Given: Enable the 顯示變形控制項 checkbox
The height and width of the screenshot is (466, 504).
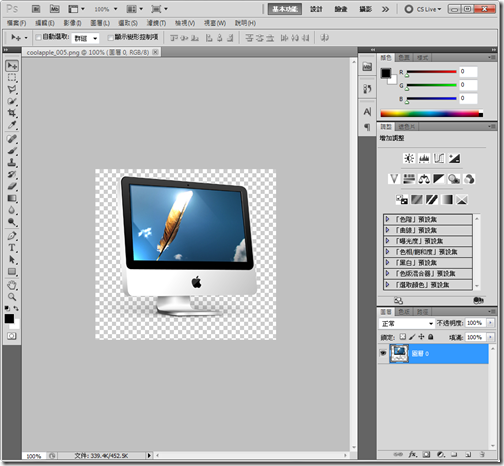Looking at the screenshot, I should coord(110,37).
